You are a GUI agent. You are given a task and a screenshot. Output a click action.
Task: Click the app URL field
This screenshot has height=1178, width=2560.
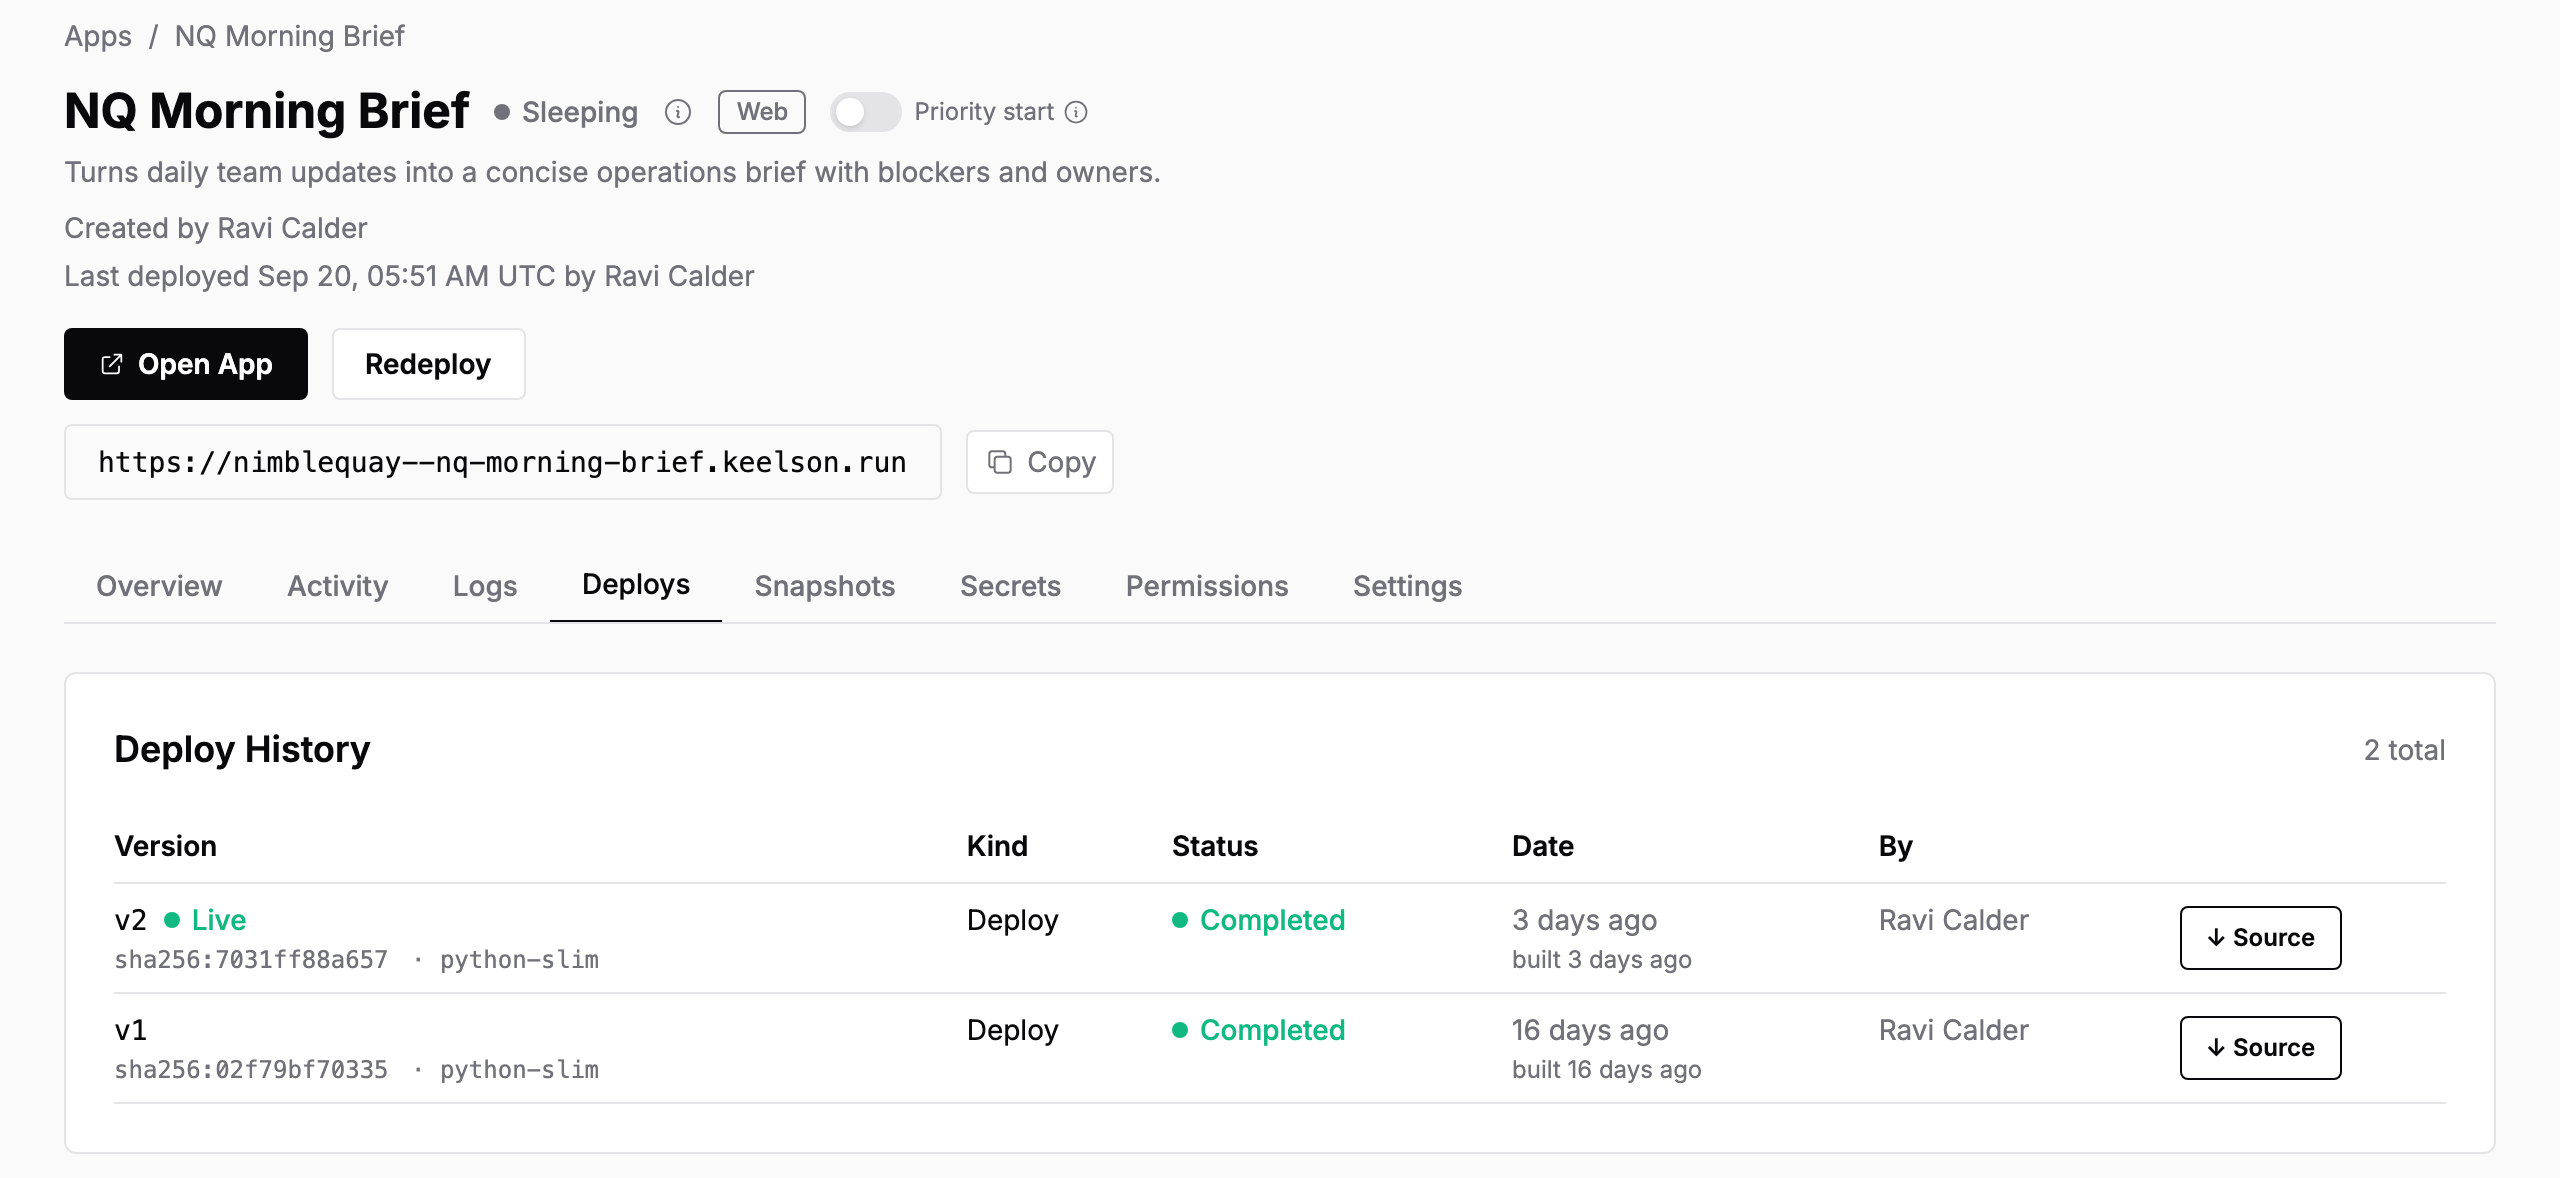[503, 462]
